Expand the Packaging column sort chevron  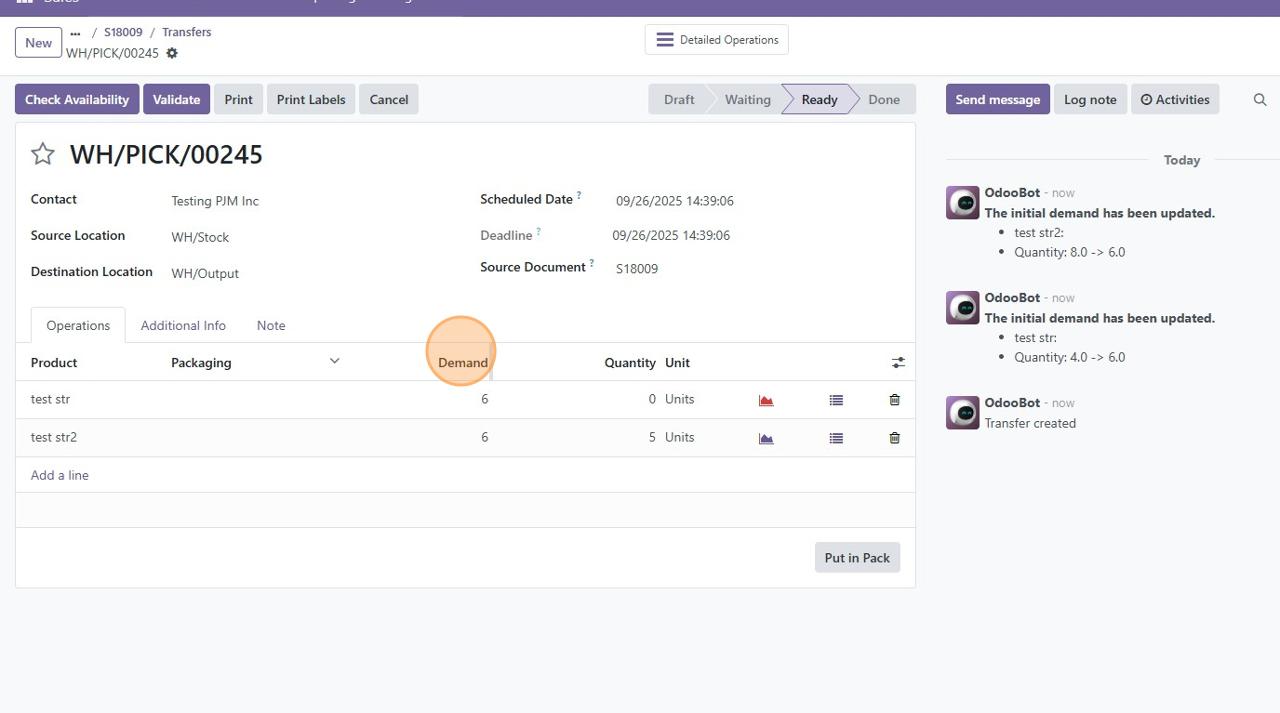[334, 361]
